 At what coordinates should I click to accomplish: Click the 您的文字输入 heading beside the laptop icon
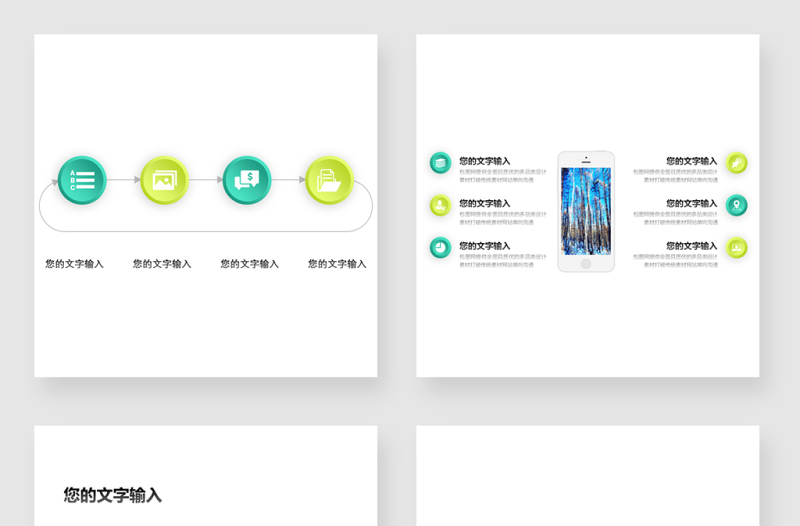click(x=692, y=245)
